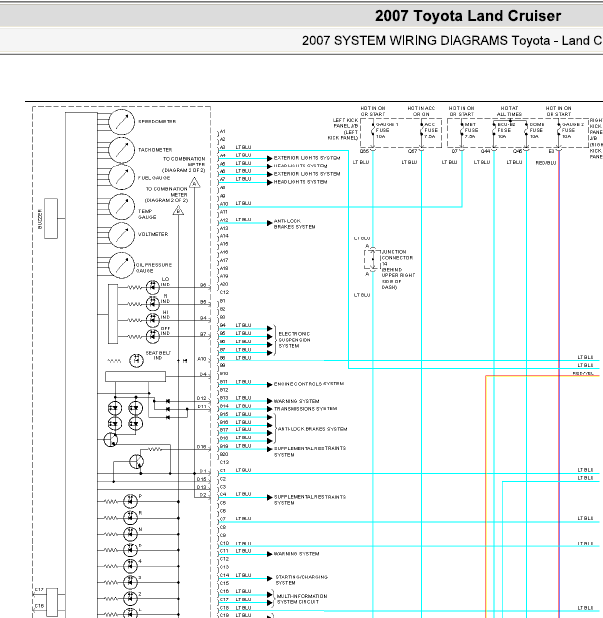Click the OFF IND LED symbol
The width and height of the screenshot is (603, 618).
coord(153,336)
